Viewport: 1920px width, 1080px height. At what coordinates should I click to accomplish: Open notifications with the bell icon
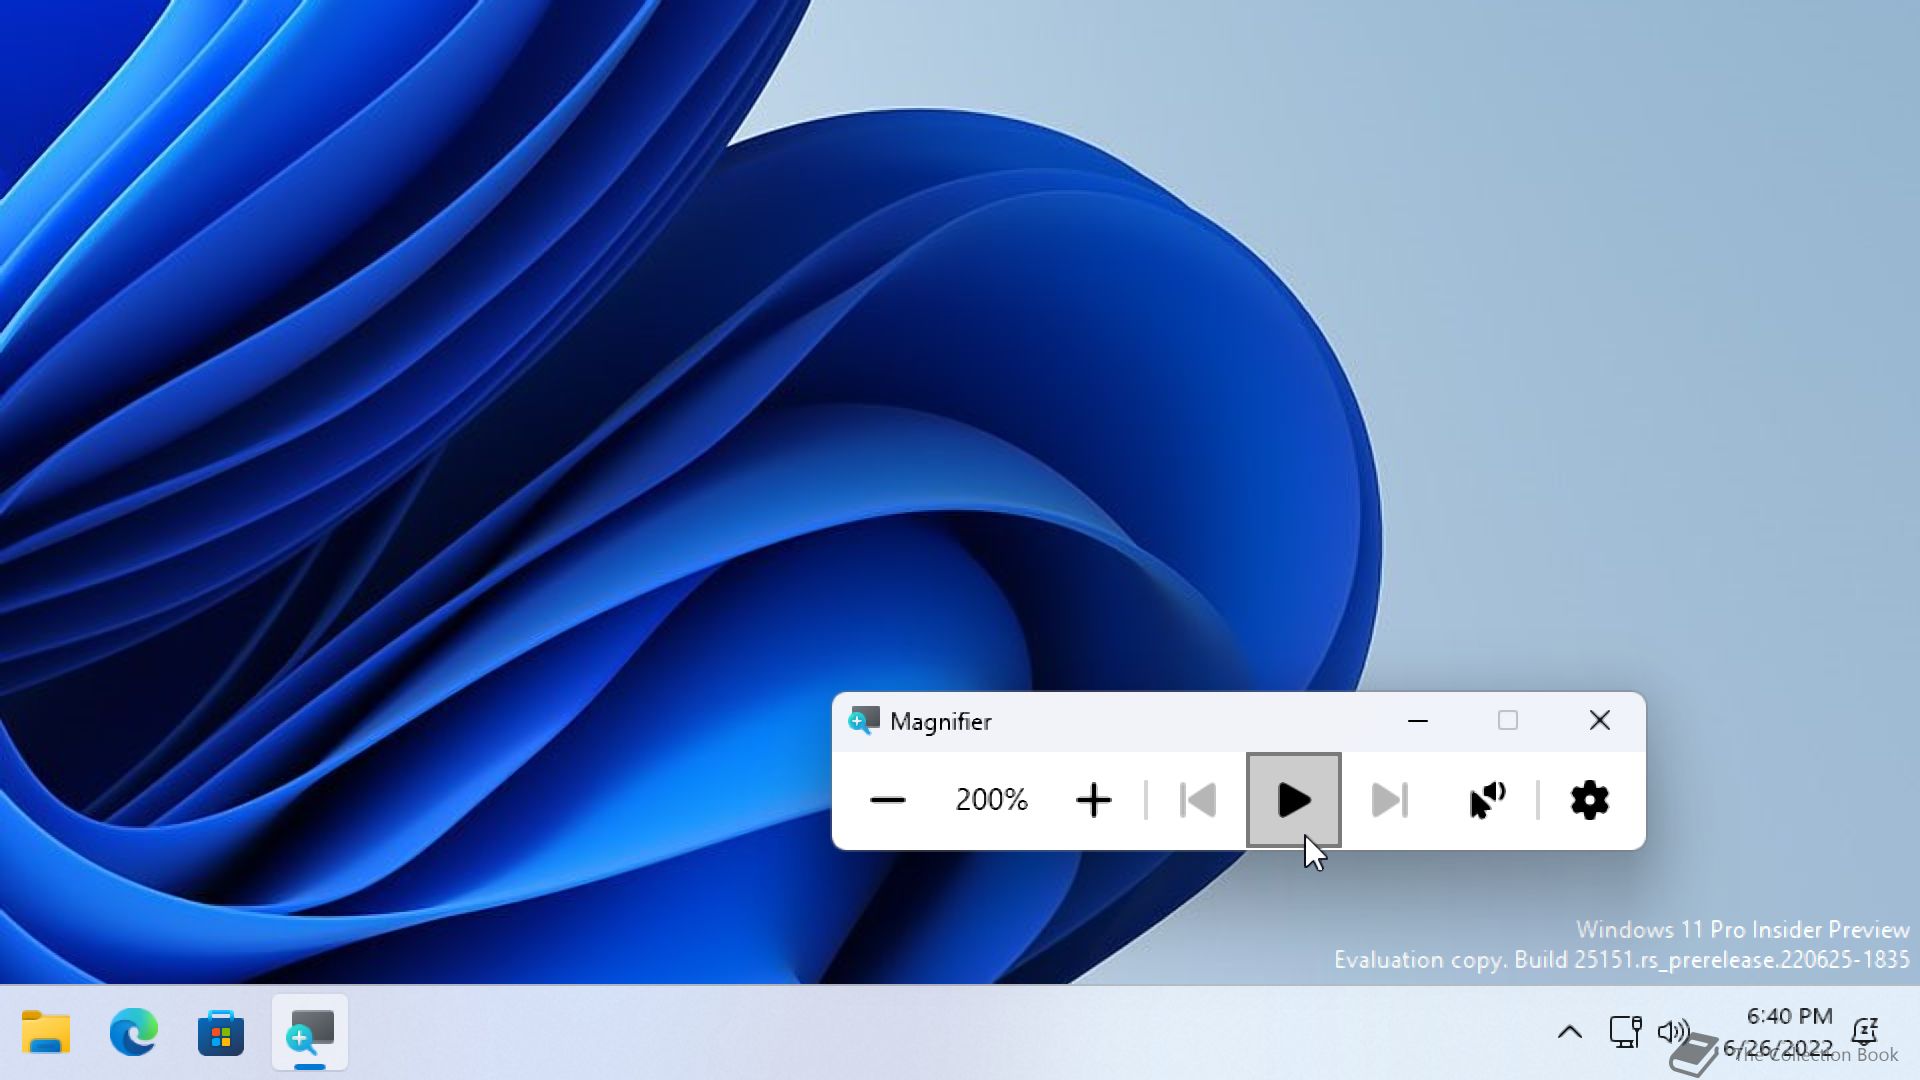(x=1865, y=1032)
